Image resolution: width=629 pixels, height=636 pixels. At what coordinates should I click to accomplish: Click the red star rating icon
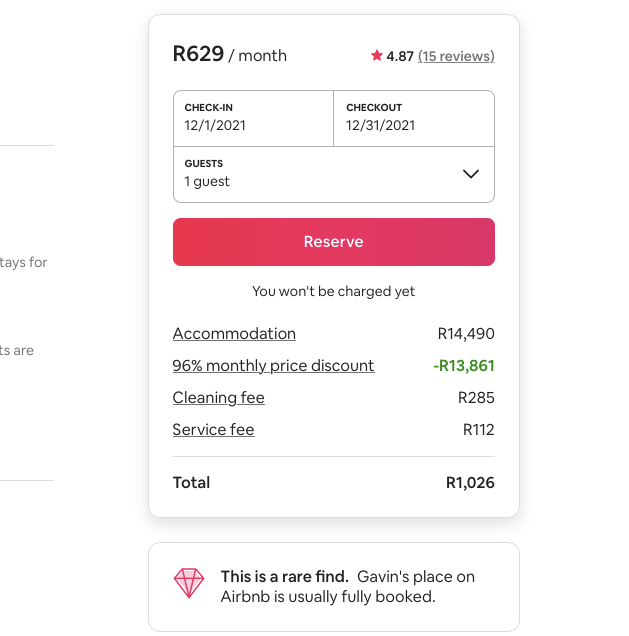377,56
